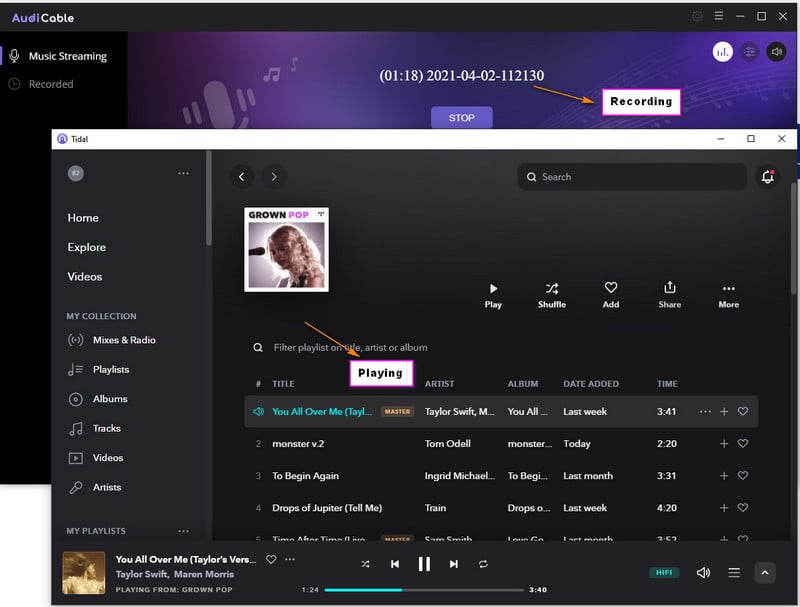The image size is (800, 607).
Task: Open Videos under Explore in sidebar
Action: (x=85, y=276)
